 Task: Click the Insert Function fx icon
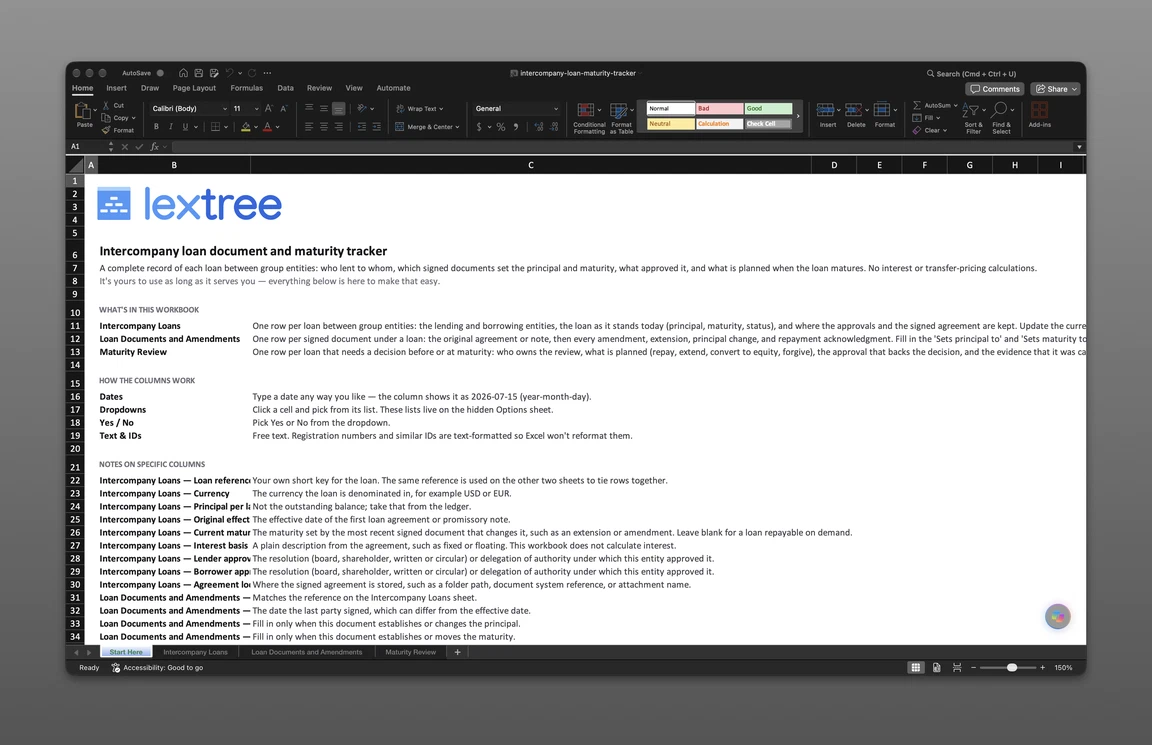(x=154, y=147)
